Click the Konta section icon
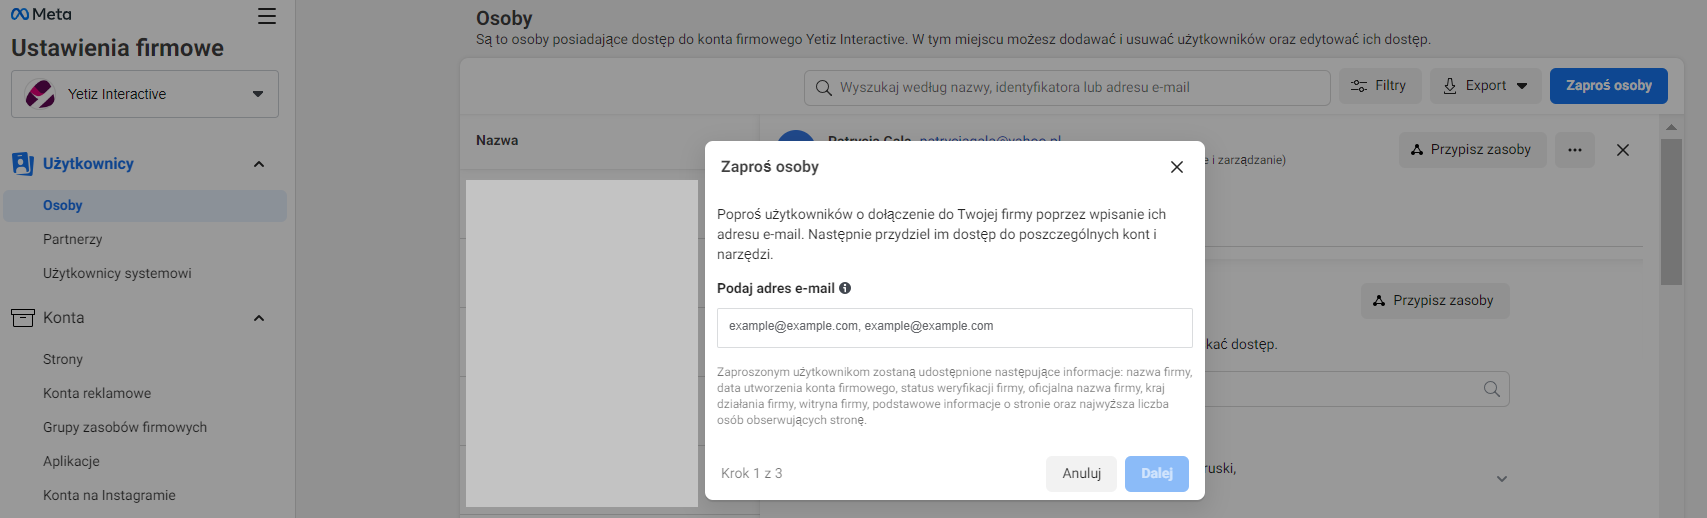This screenshot has width=1707, height=518. click(x=22, y=318)
